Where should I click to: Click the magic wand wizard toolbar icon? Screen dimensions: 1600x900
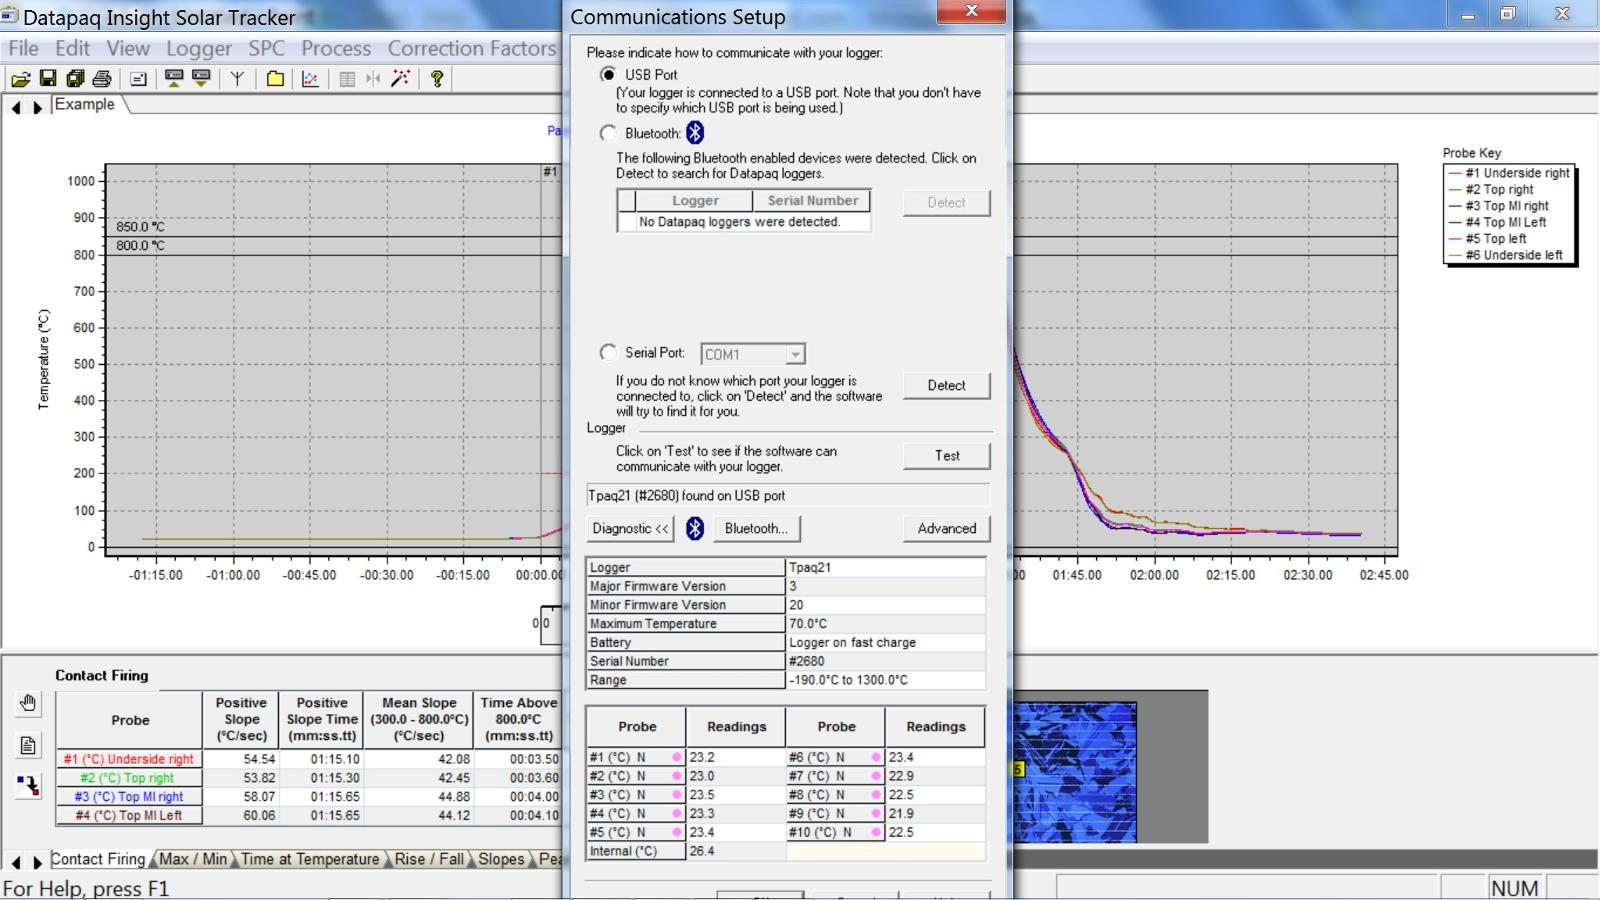click(x=401, y=79)
